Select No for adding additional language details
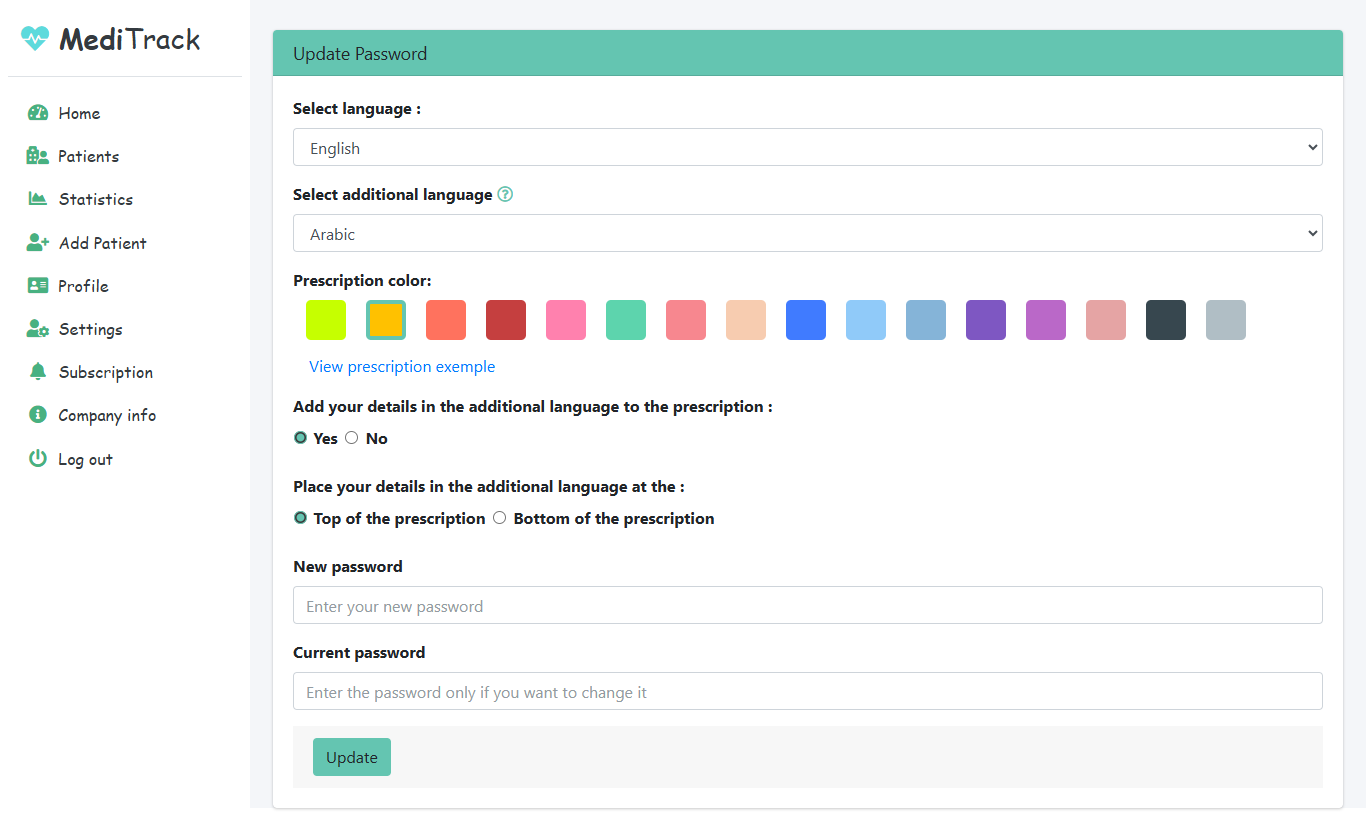1366x824 pixels. [352, 438]
